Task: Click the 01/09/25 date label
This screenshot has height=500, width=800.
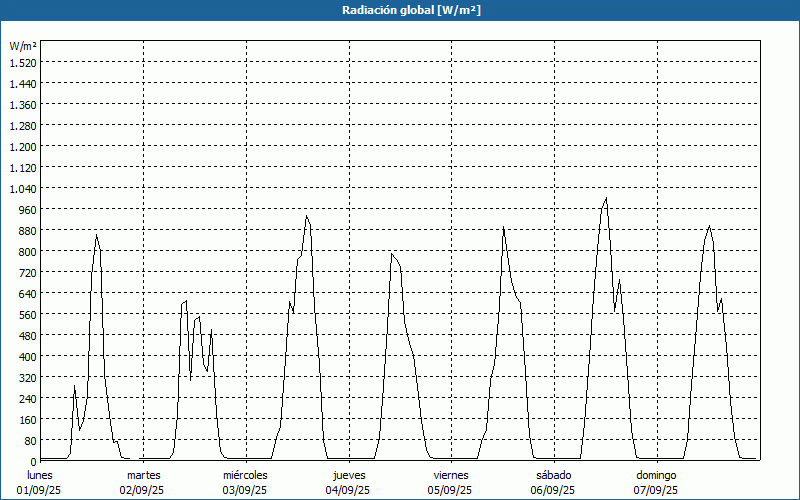Action: [x=40, y=490]
